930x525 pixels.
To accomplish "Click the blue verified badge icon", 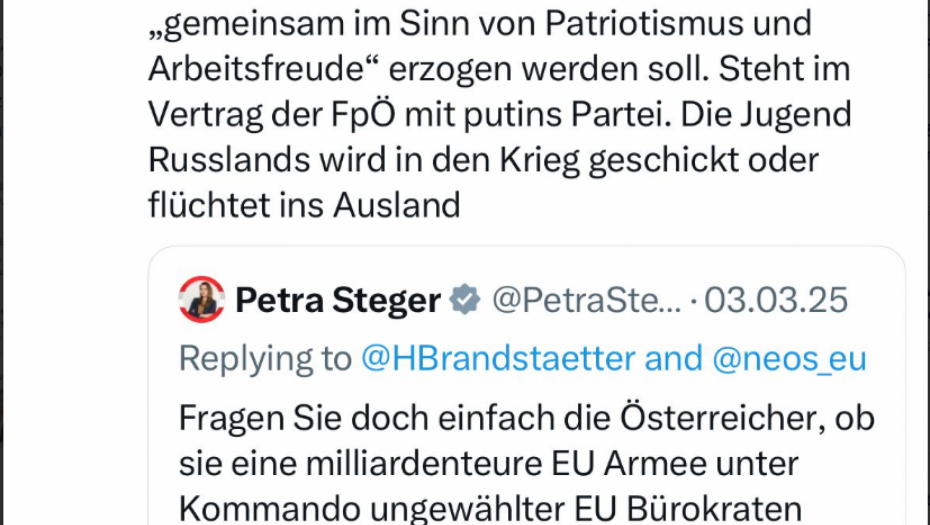I will point(465,300).
